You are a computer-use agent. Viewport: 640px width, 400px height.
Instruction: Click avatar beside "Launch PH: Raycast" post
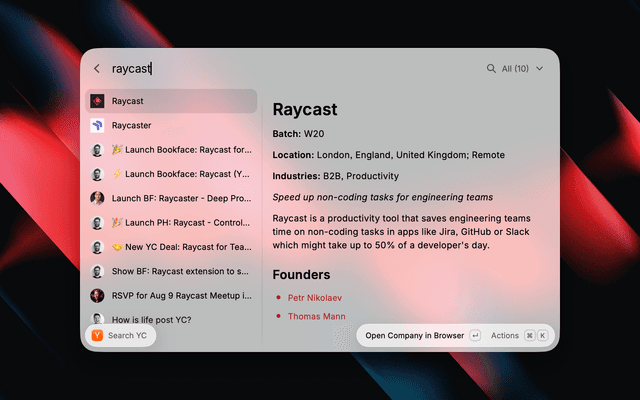pyautogui.click(x=97, y=223)
